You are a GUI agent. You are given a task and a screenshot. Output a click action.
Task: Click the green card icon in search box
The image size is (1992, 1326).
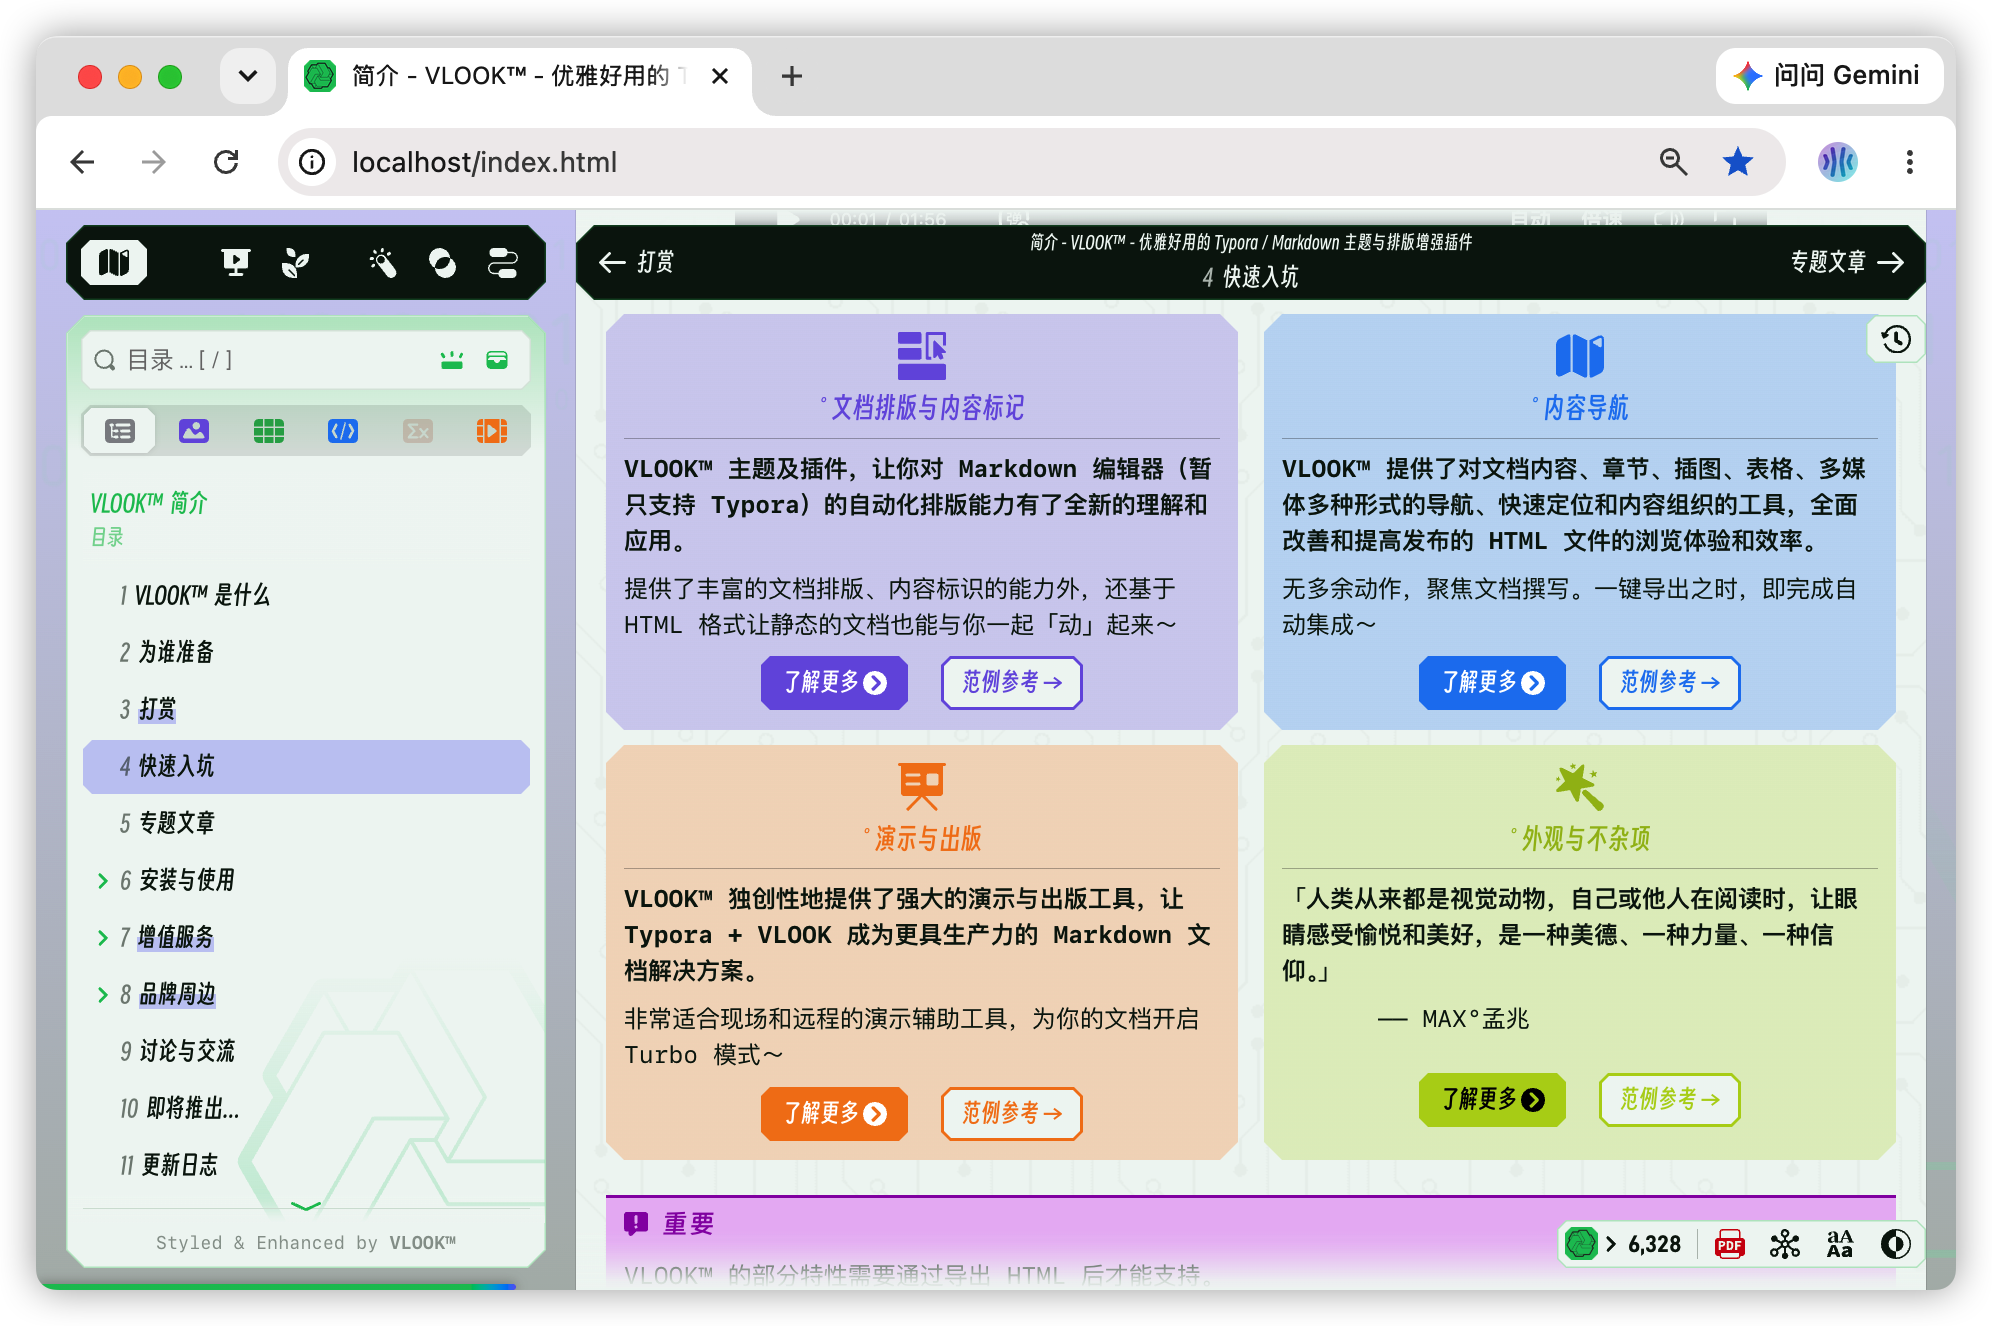coord(497,360)
